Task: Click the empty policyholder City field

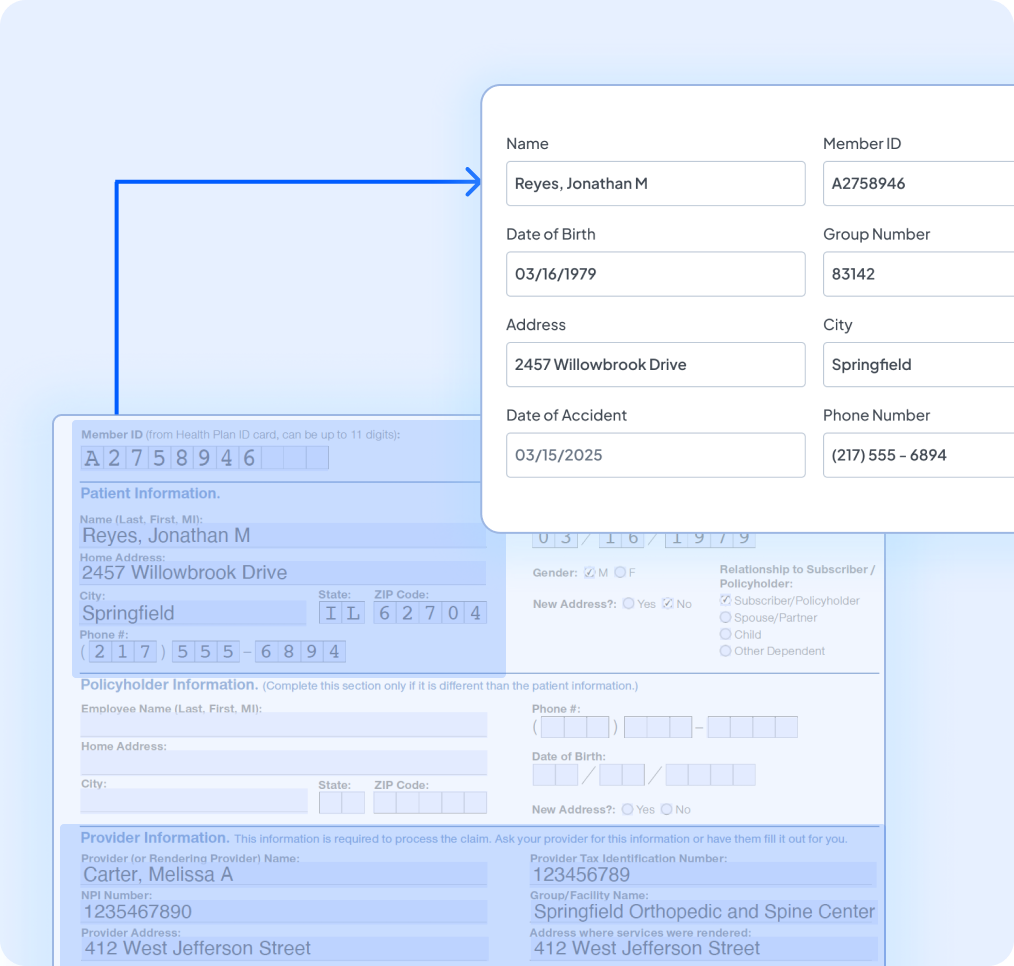Action: pos(194,800)
